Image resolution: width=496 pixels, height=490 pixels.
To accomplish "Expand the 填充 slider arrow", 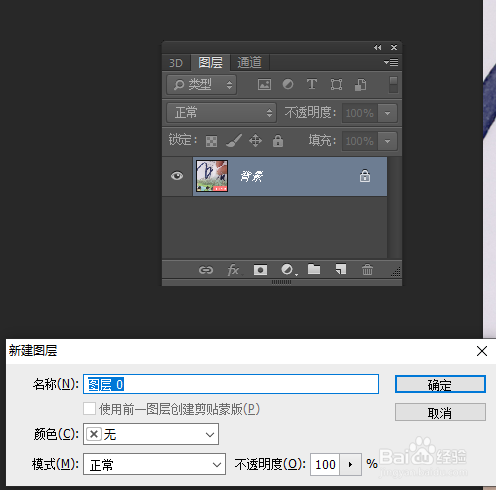I will 387,141.
